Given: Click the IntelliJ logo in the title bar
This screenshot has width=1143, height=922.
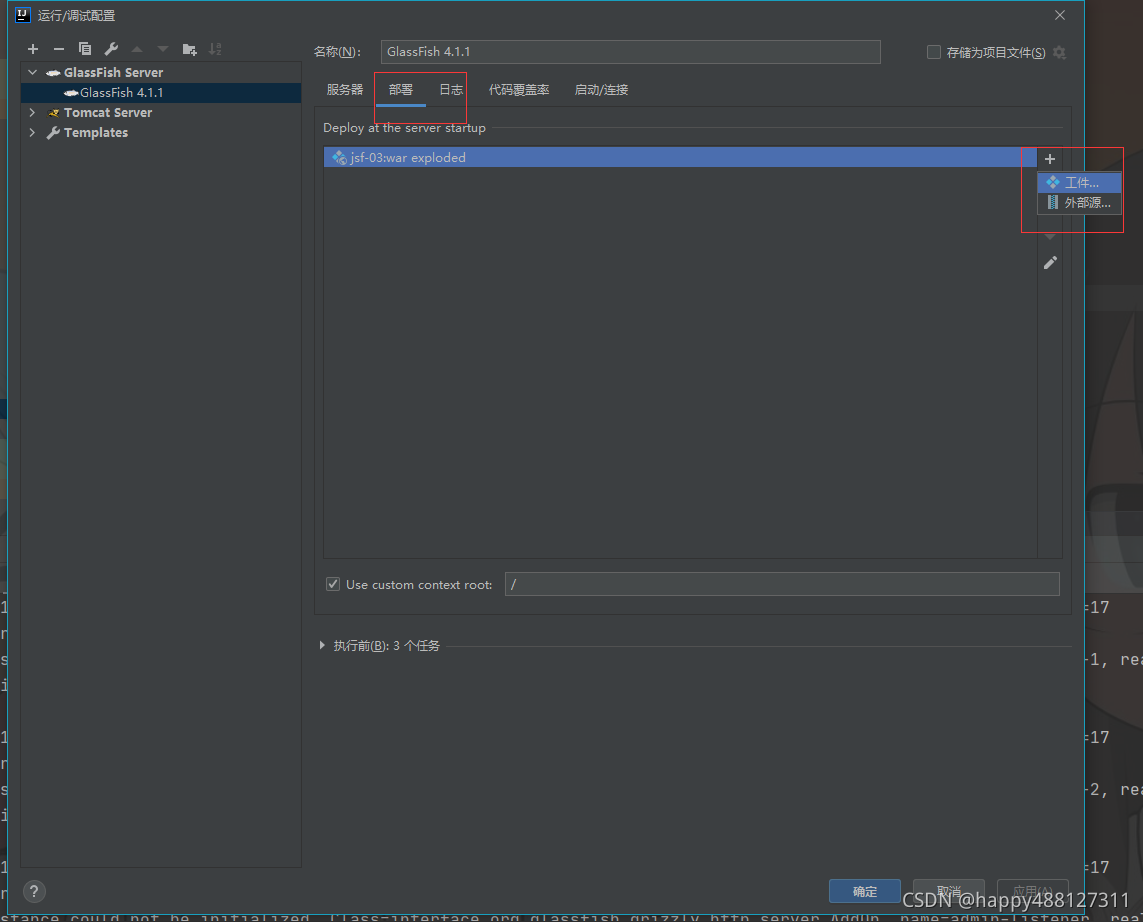Looking at the screenshot, I should (23, 15).
